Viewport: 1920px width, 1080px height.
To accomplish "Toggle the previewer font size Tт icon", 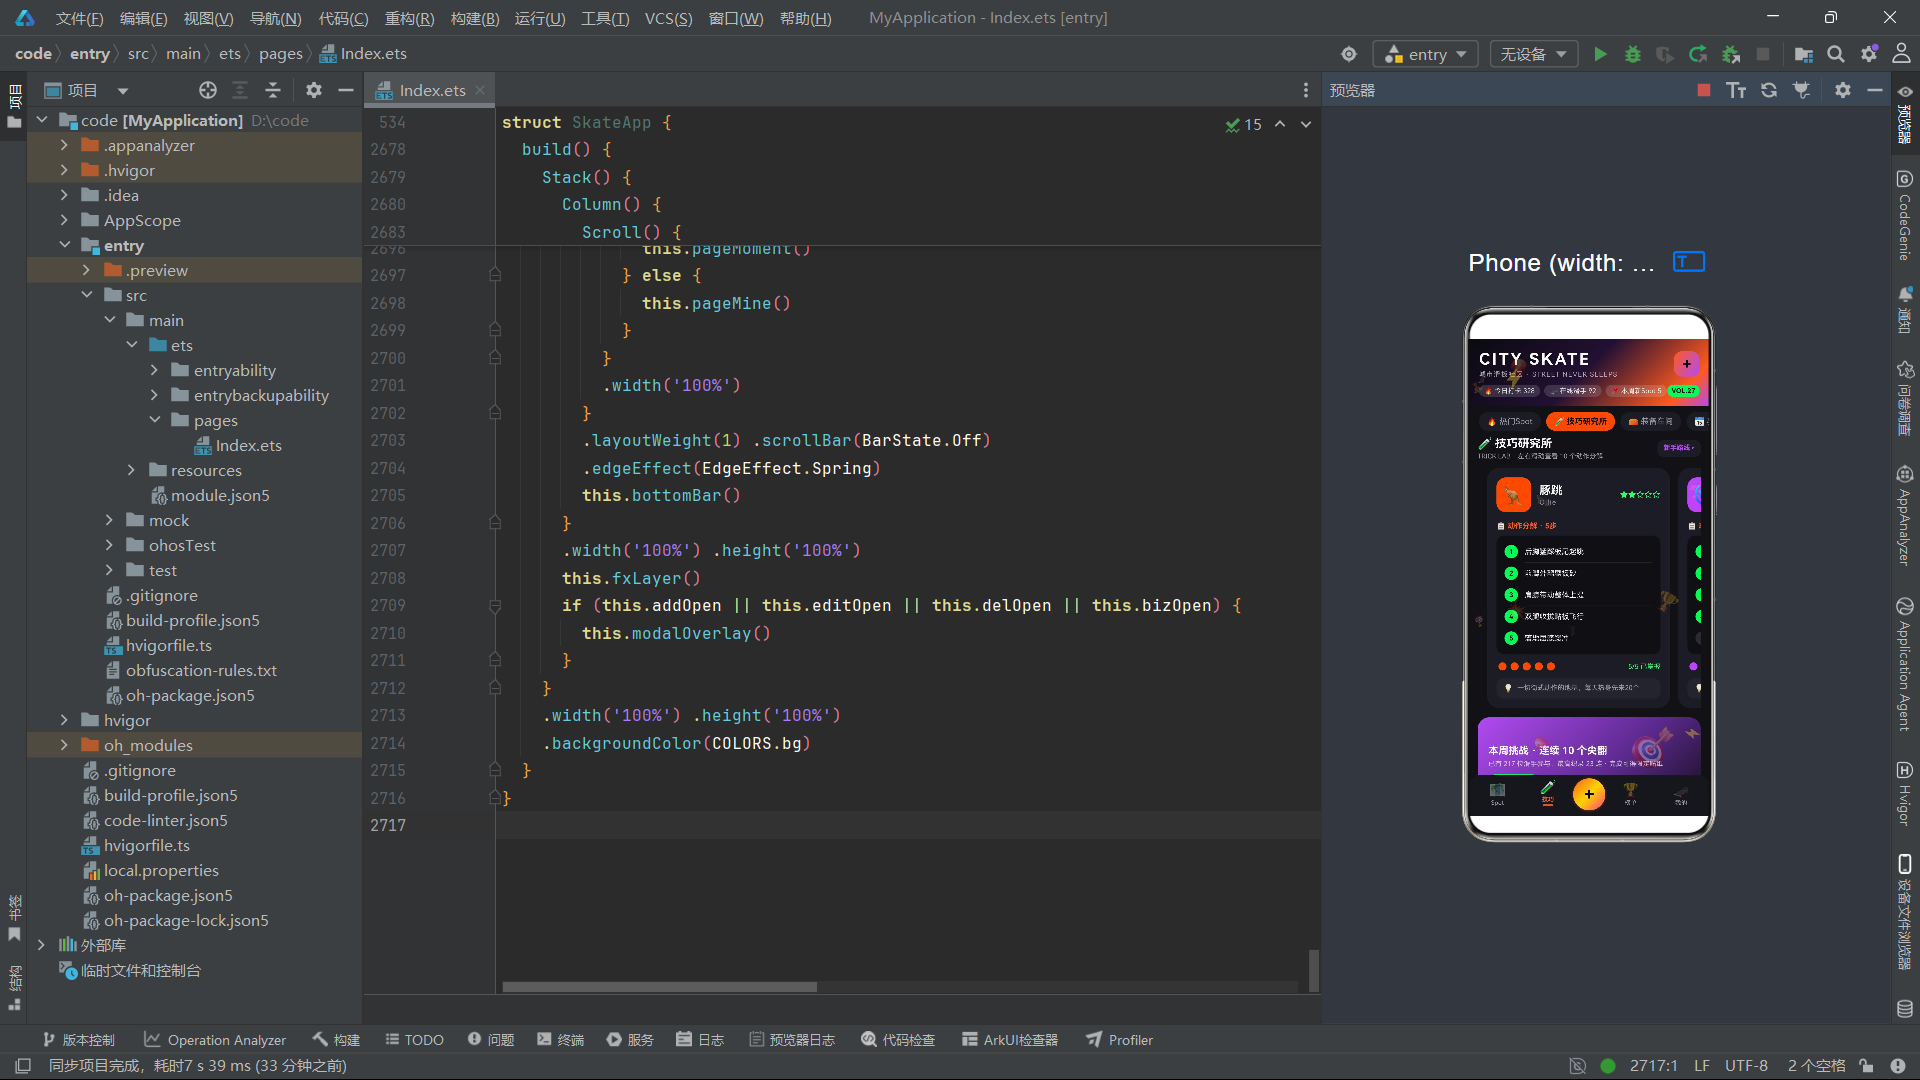I will (x=1736, y=90).
